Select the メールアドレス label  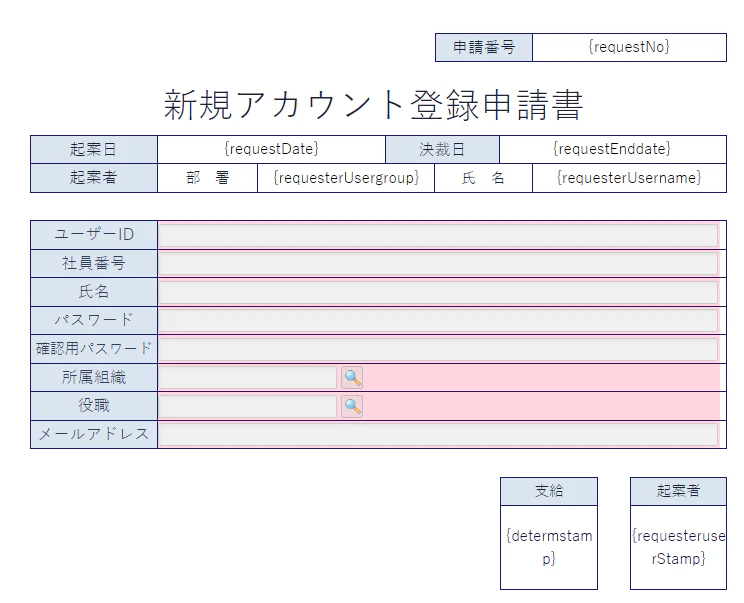tap(94, 435)
